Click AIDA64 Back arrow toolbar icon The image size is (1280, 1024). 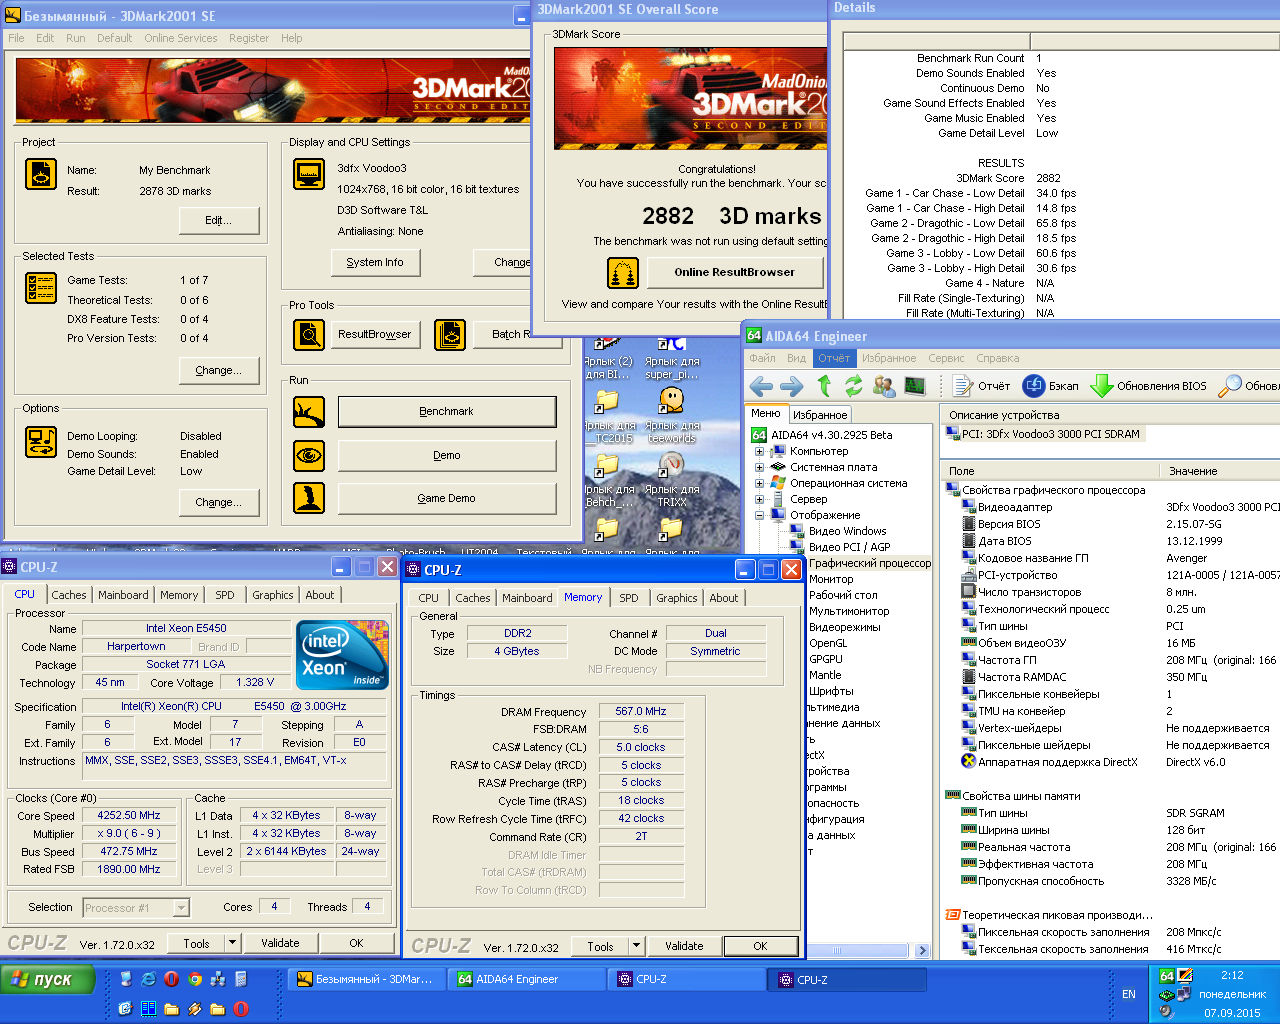click(761, 386)
